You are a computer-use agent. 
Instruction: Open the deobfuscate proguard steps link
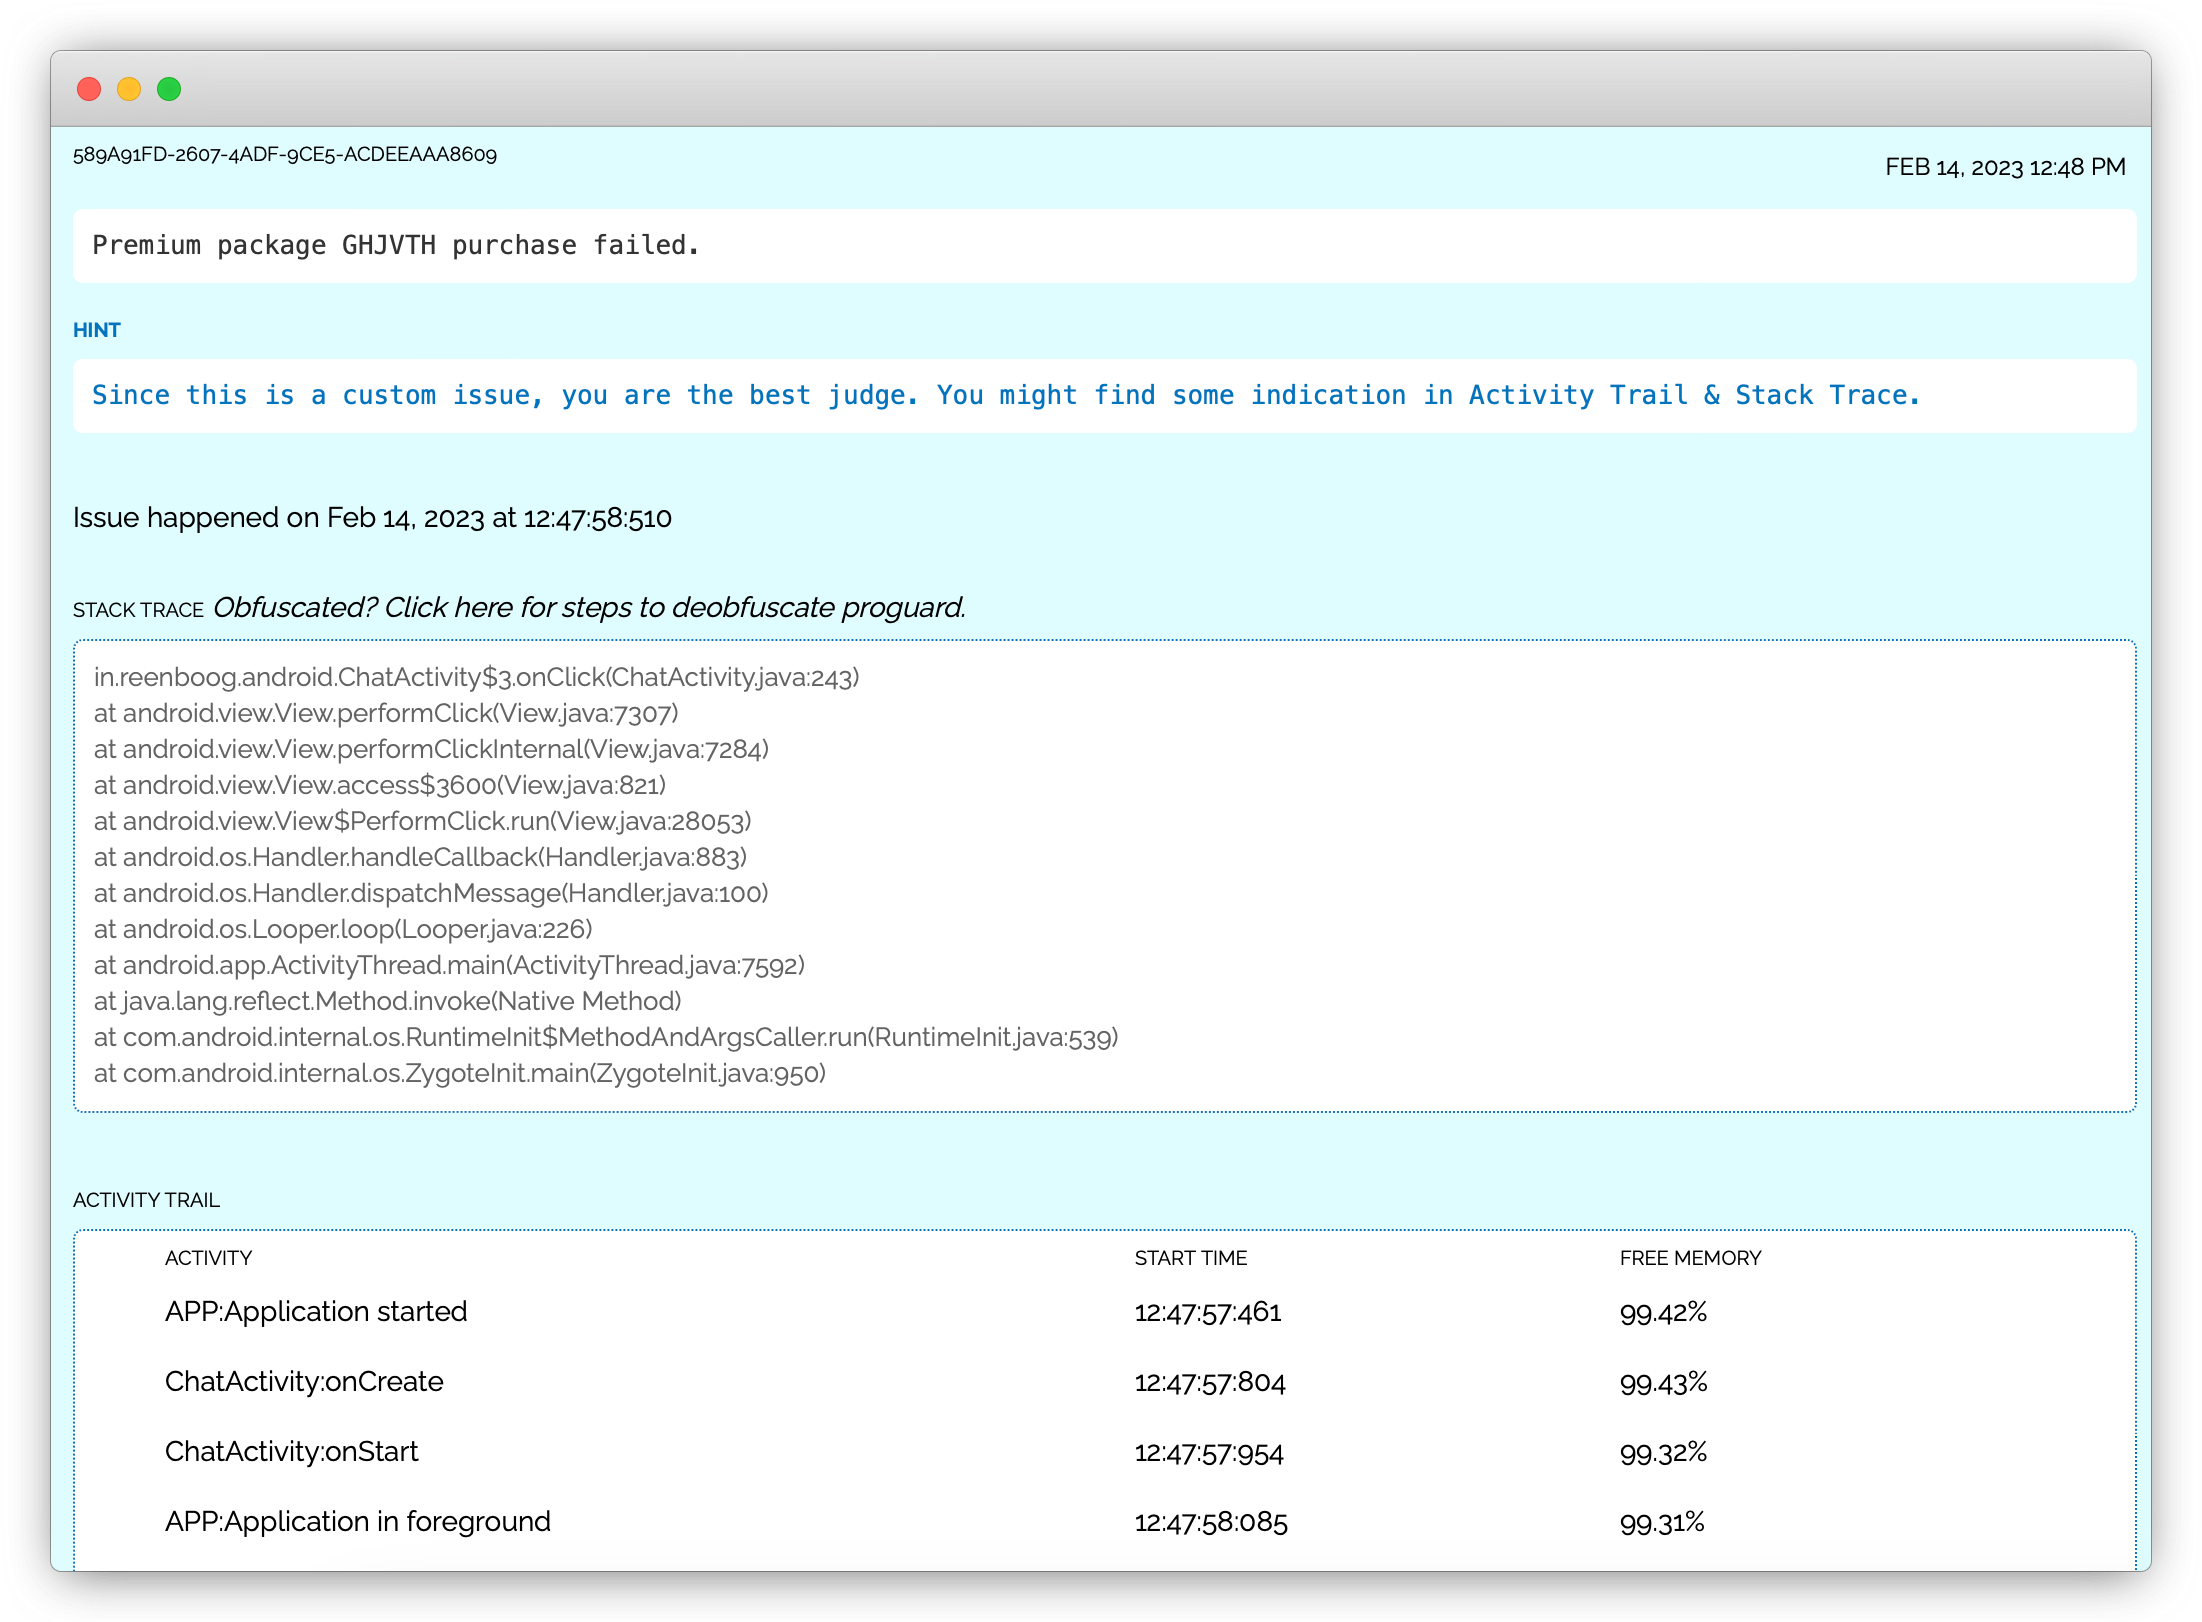(588, 607)
